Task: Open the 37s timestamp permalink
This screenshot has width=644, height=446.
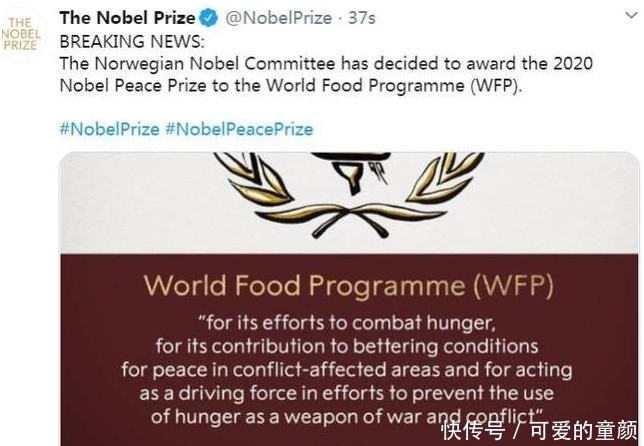Action: pyautogui.click(x=362, y=18)
